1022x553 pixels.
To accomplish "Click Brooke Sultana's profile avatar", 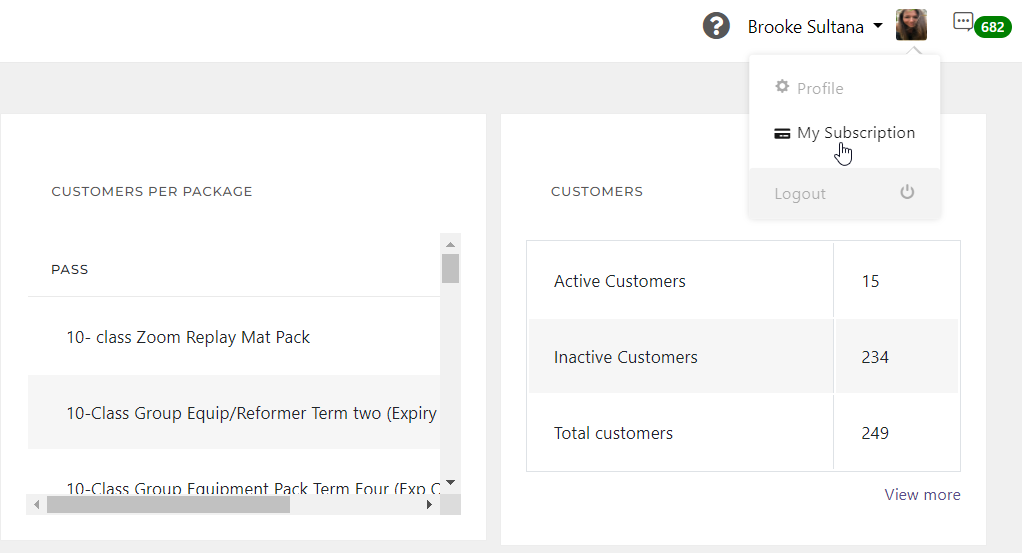I will tap(911, 25).
